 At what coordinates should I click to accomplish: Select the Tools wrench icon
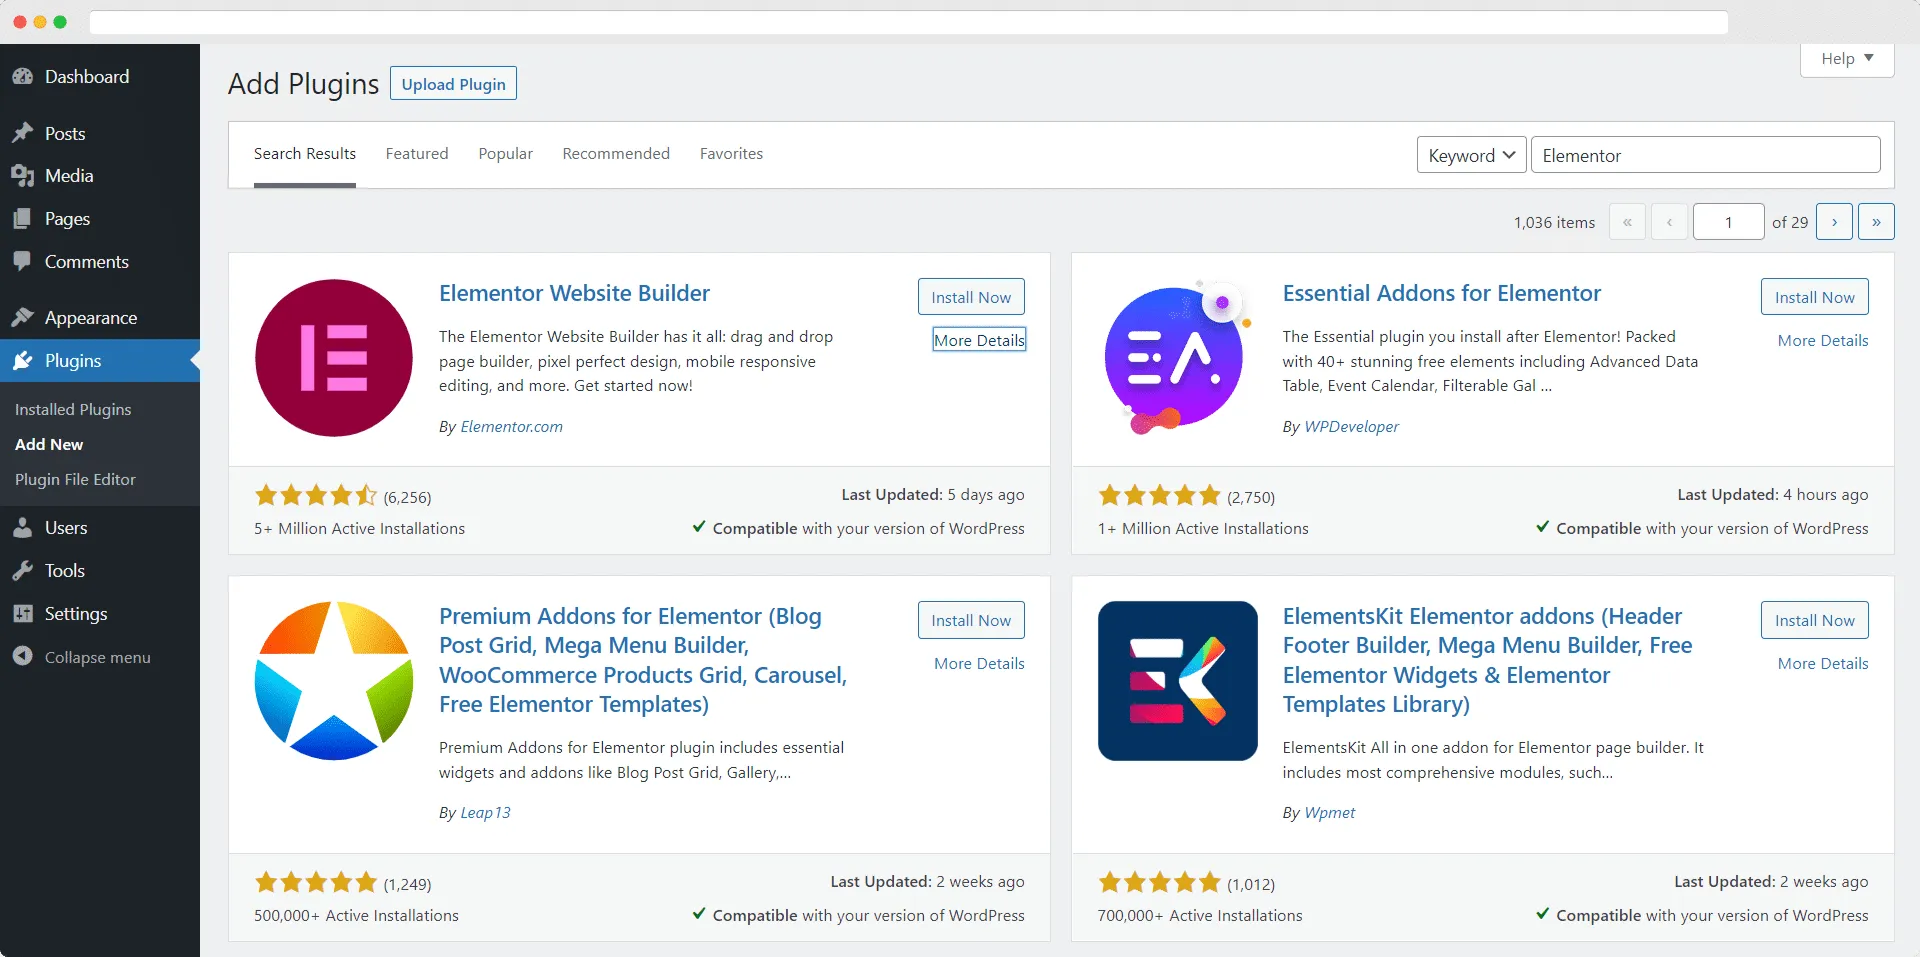(22, 570)
